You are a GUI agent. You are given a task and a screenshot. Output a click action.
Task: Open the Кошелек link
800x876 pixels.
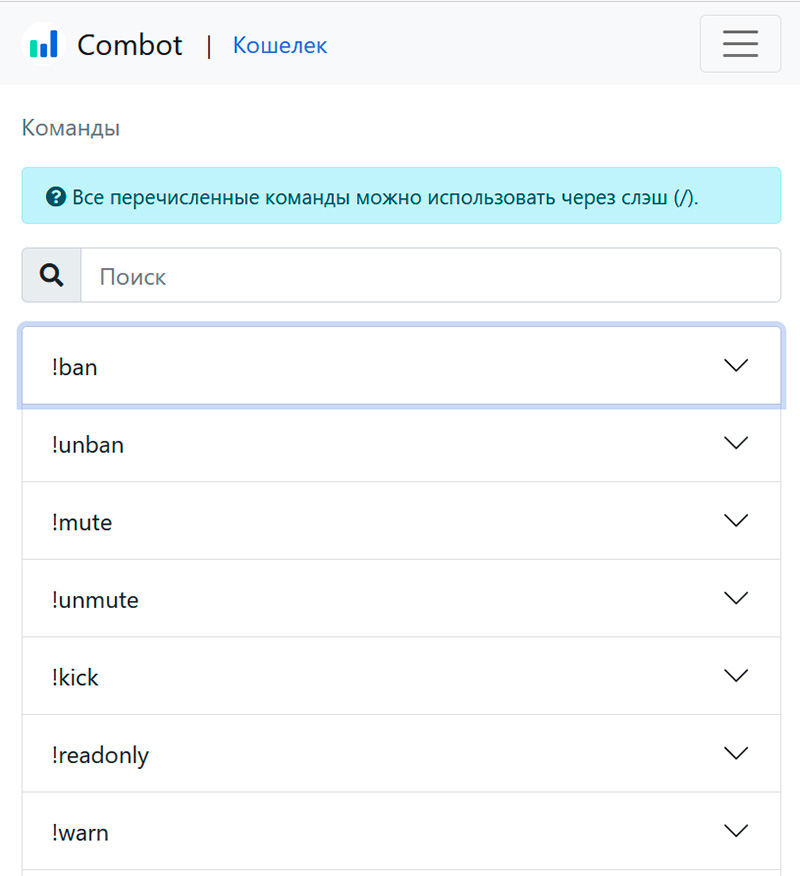pos(280,45)
